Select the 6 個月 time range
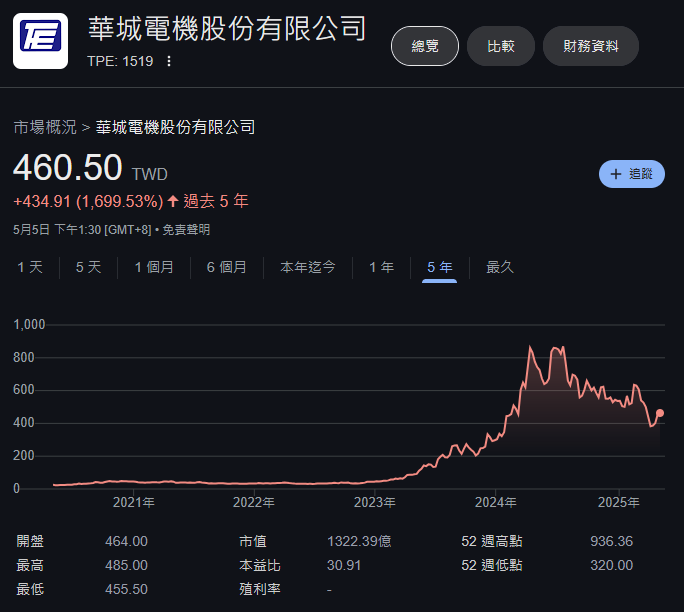Image resolution: width=684 pixels, height=612 pixels. [227, 267]
